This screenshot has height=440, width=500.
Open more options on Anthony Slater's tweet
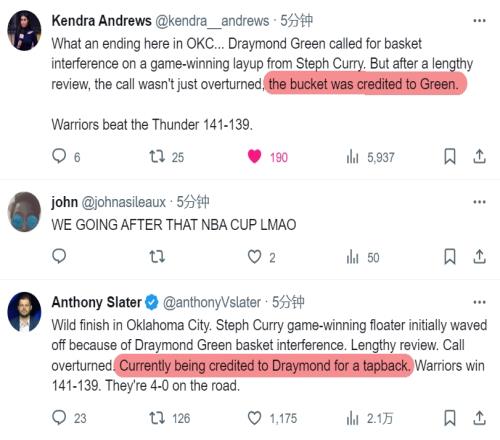pos(479,302)
